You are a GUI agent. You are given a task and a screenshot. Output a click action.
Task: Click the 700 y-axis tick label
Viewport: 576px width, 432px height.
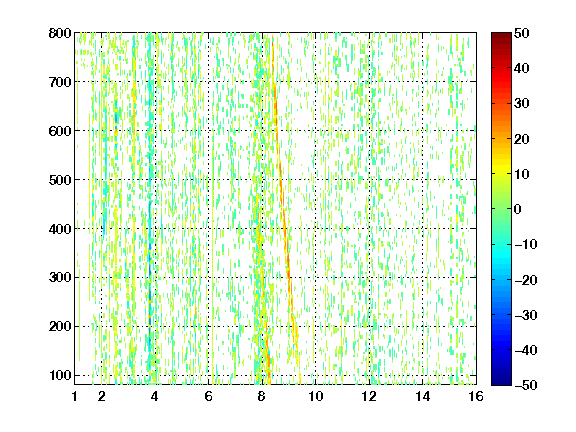(x=60, y=82)
